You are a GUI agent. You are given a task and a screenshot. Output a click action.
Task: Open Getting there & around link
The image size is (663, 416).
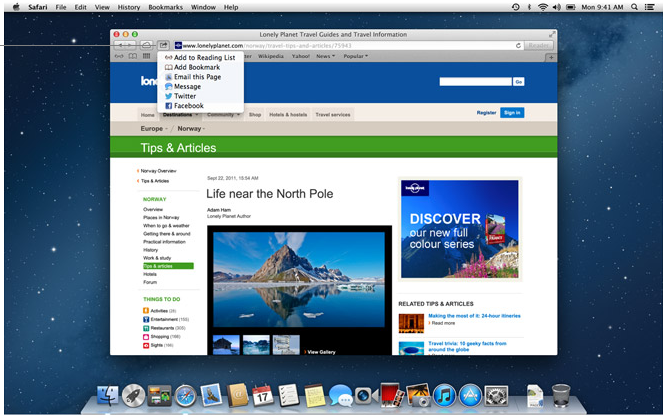coord(167,233)
